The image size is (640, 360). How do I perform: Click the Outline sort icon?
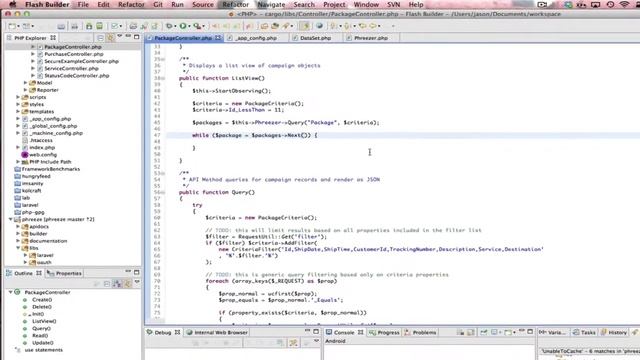point(117,284)
